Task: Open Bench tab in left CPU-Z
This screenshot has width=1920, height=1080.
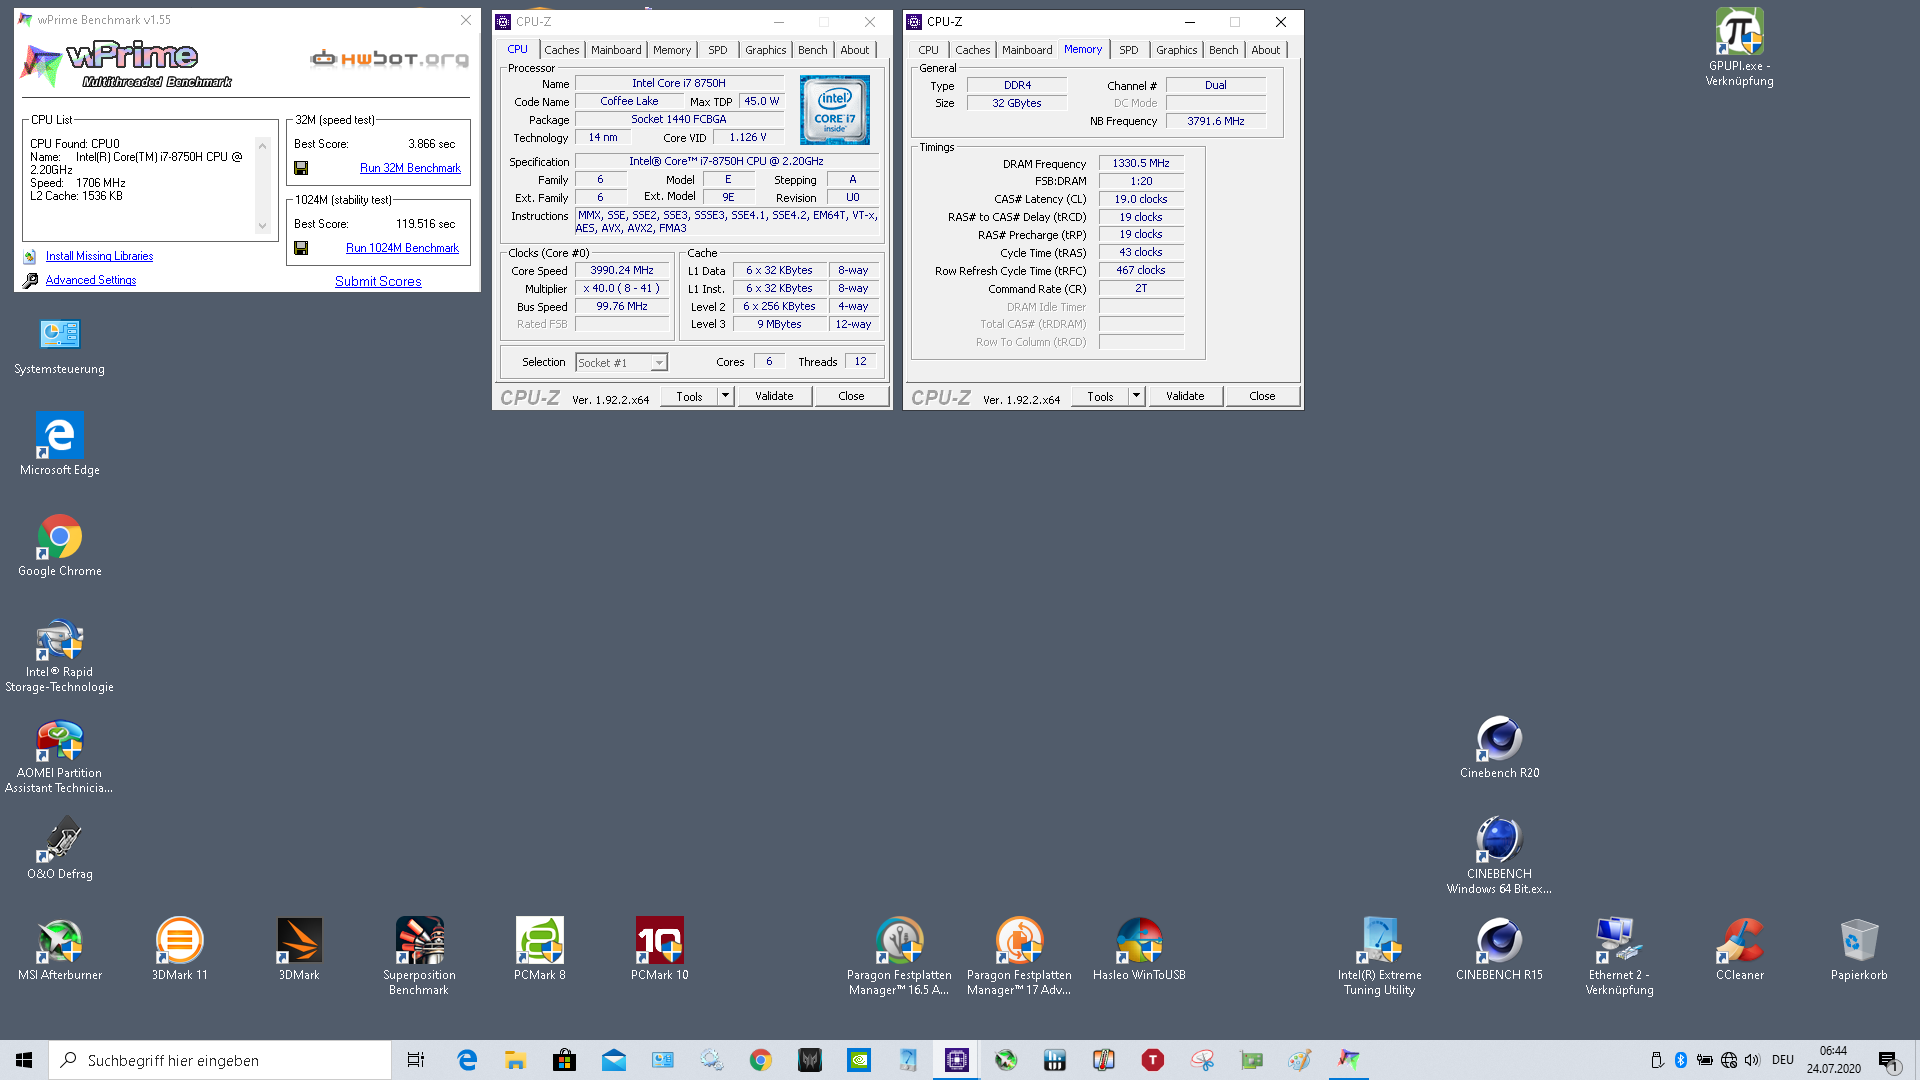Action: (813, 50)
